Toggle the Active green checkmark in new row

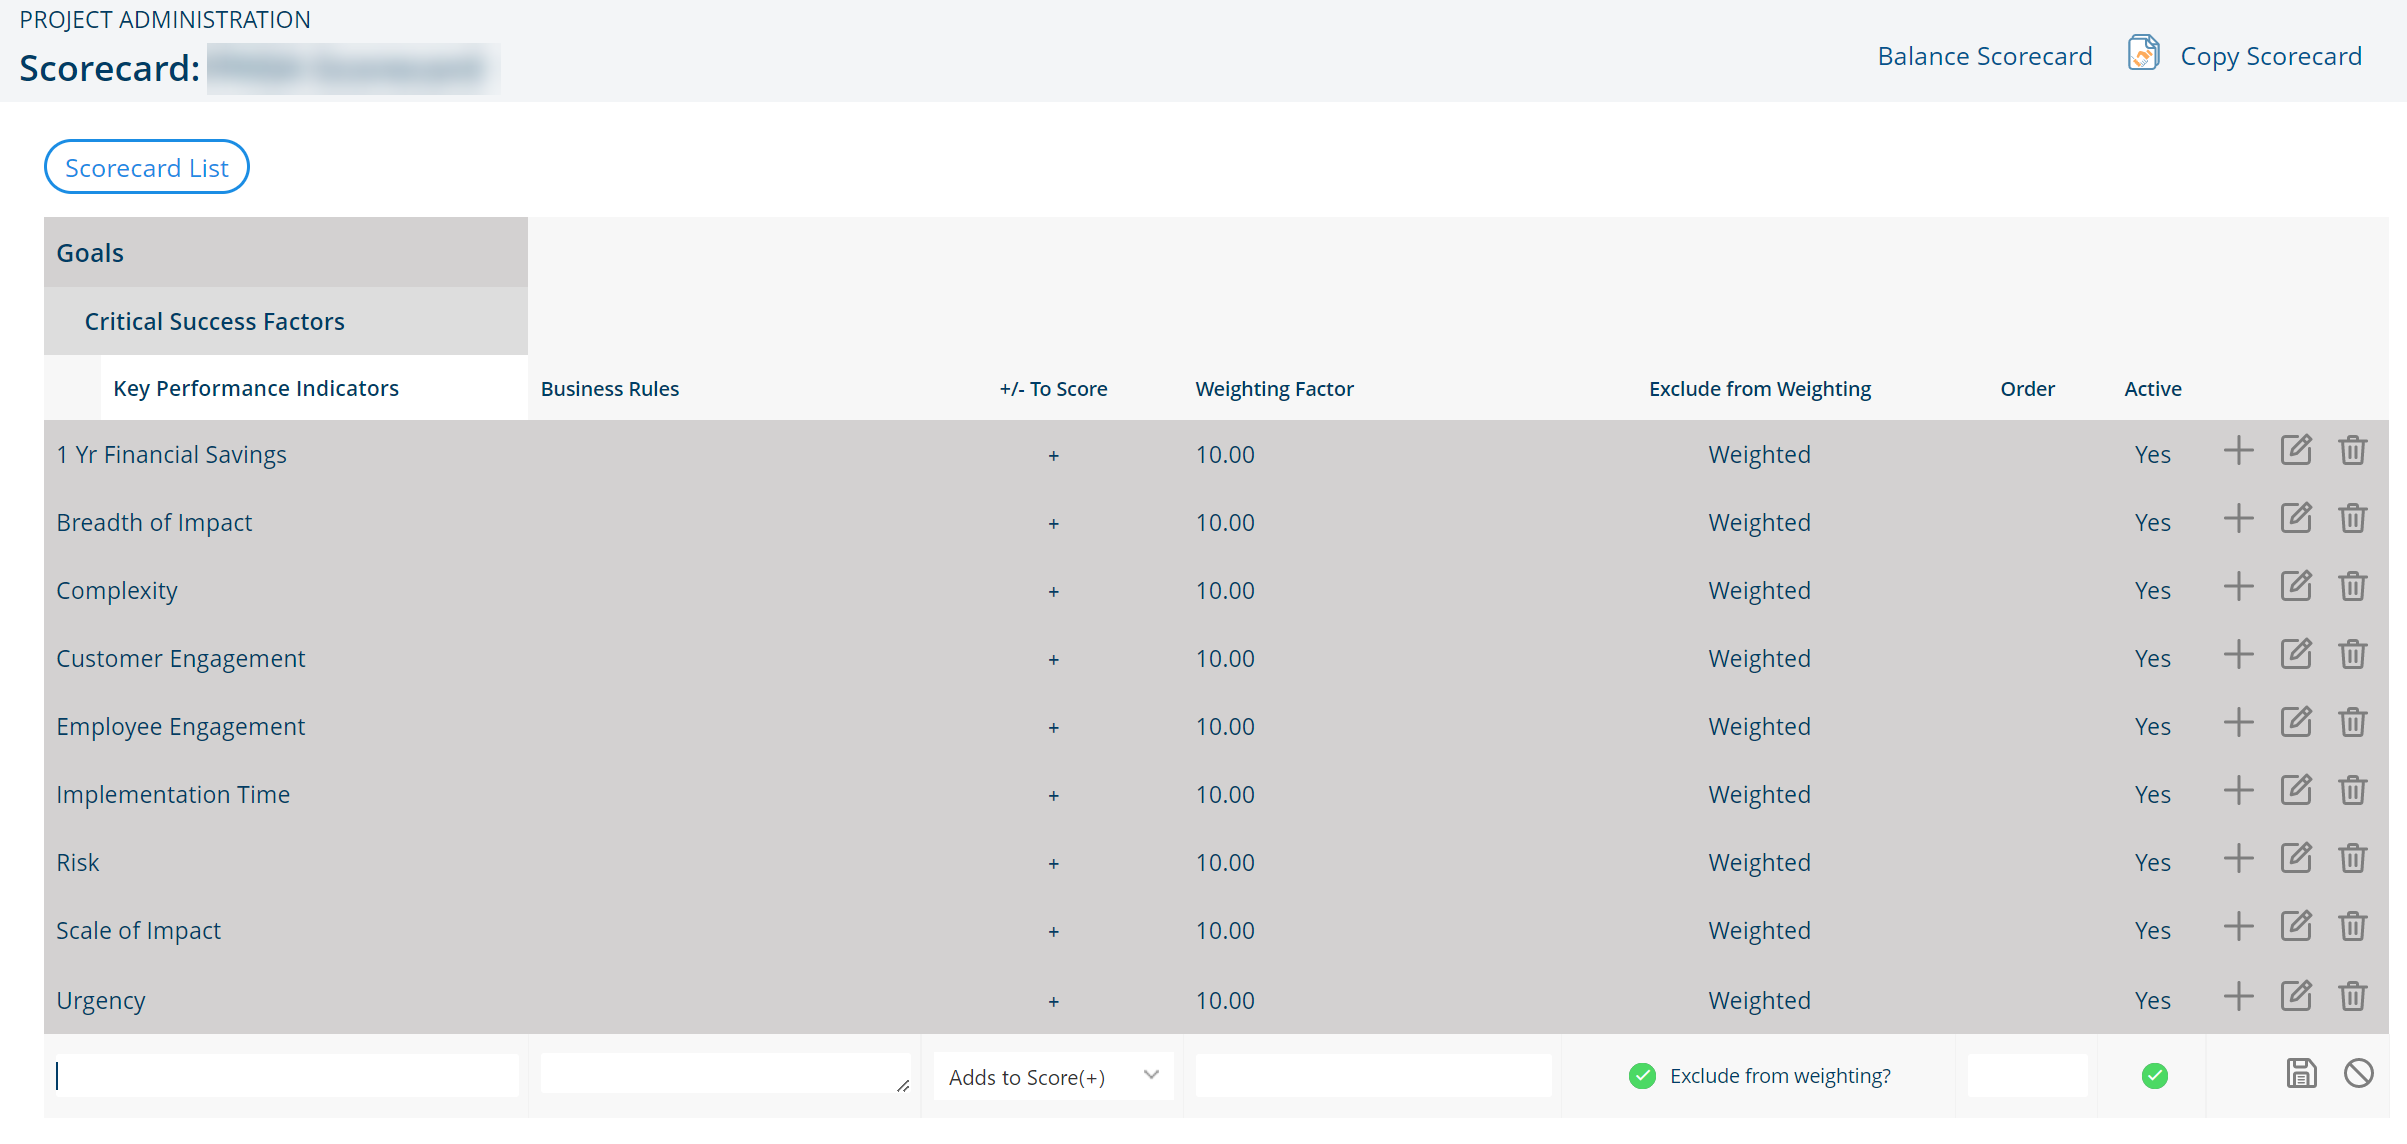[x=2154, y=1076]
